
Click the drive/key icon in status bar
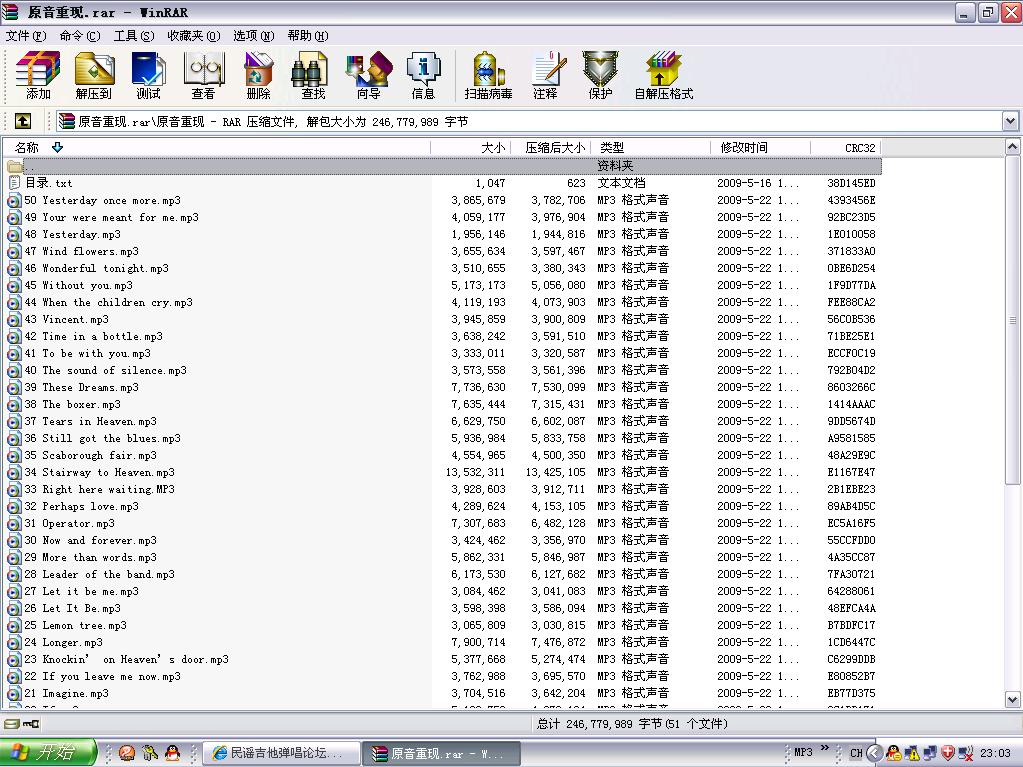tap(22, 724)
